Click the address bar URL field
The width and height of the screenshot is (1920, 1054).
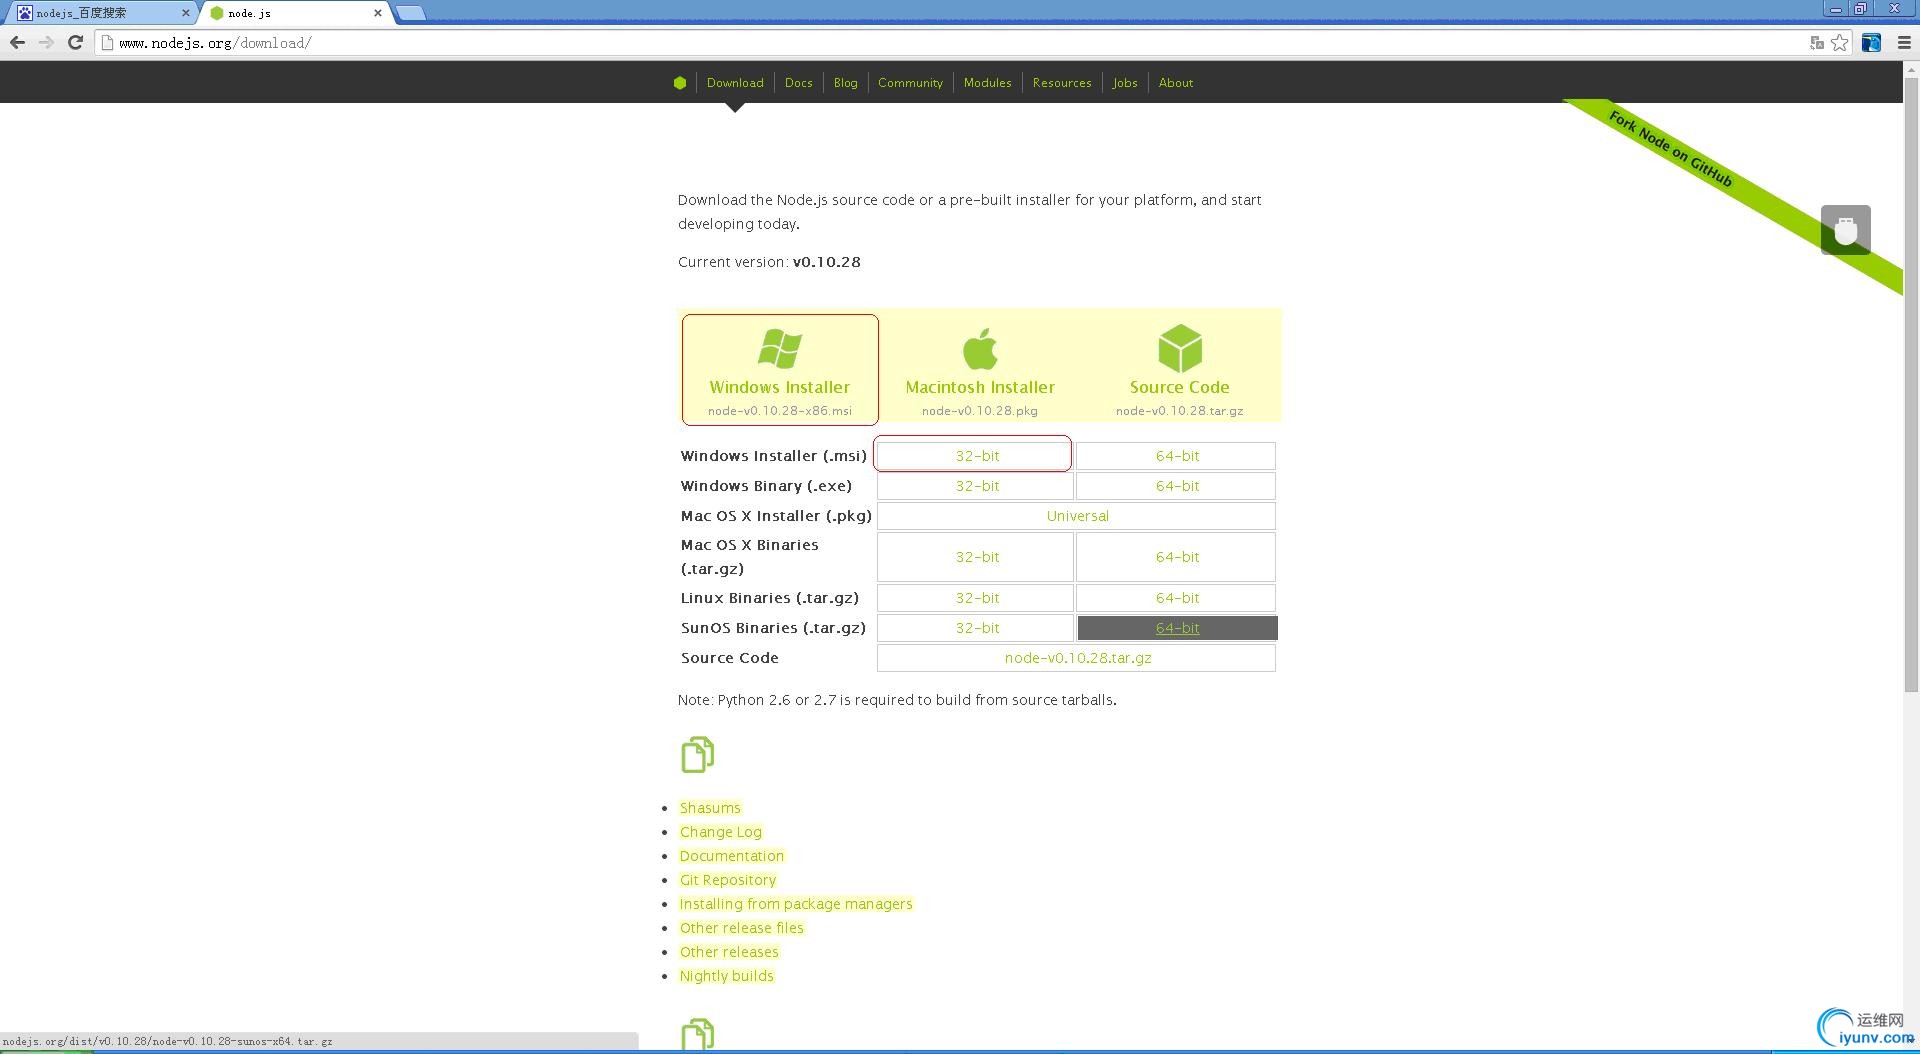(950, 42)
